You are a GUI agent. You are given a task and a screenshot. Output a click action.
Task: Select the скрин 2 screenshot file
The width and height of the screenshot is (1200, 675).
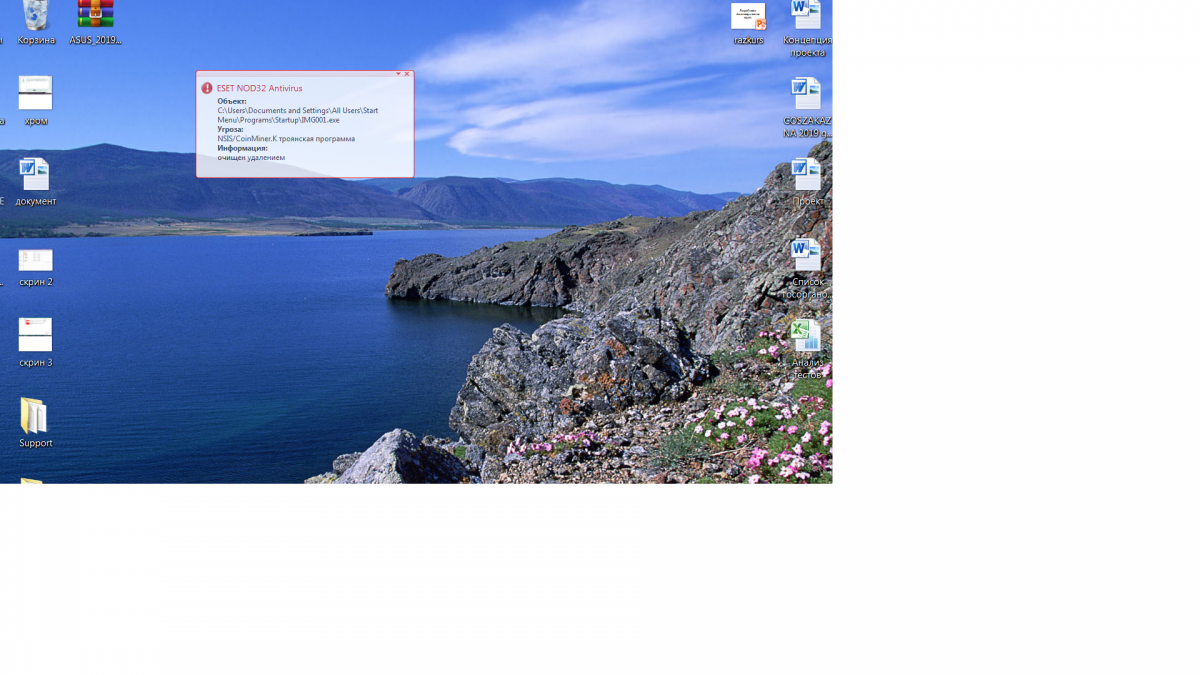(35, 260)
